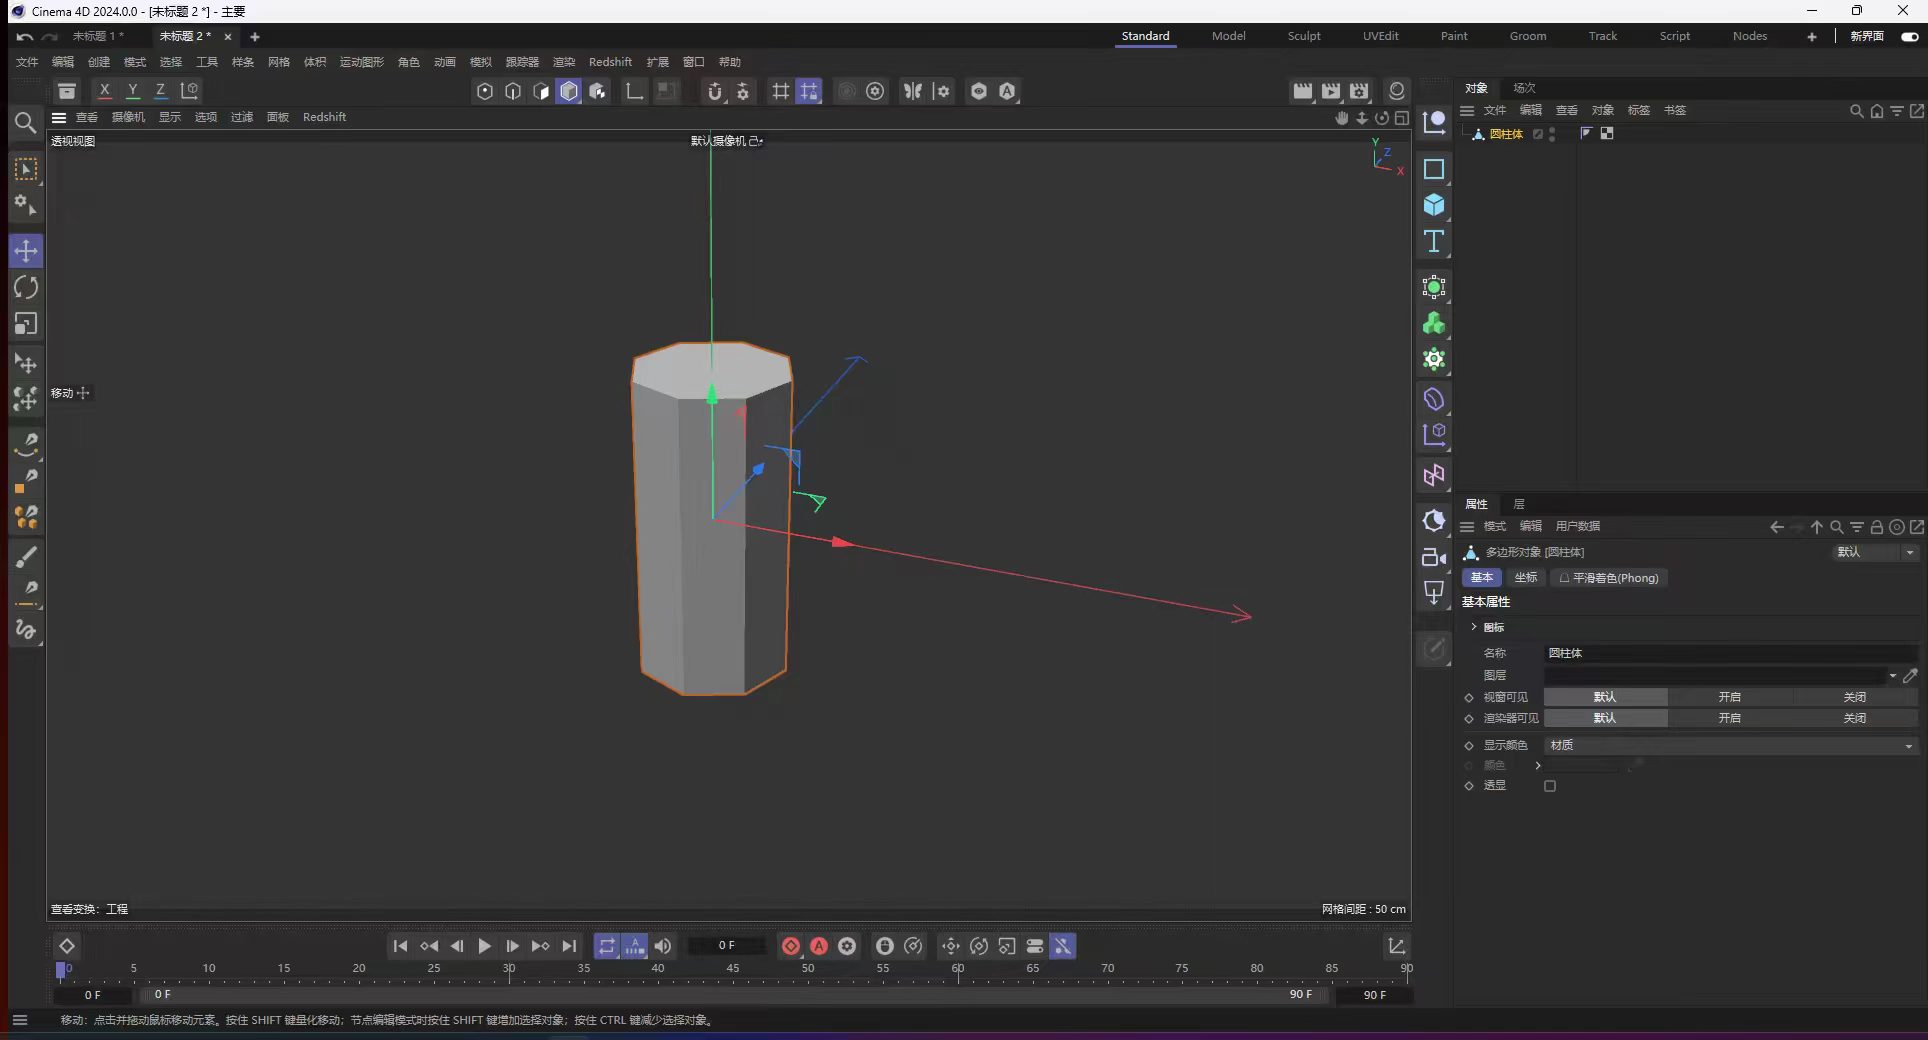Switch to the Sculpt layout tab
The image size is (1928, 1040).
coord(1303,36)
